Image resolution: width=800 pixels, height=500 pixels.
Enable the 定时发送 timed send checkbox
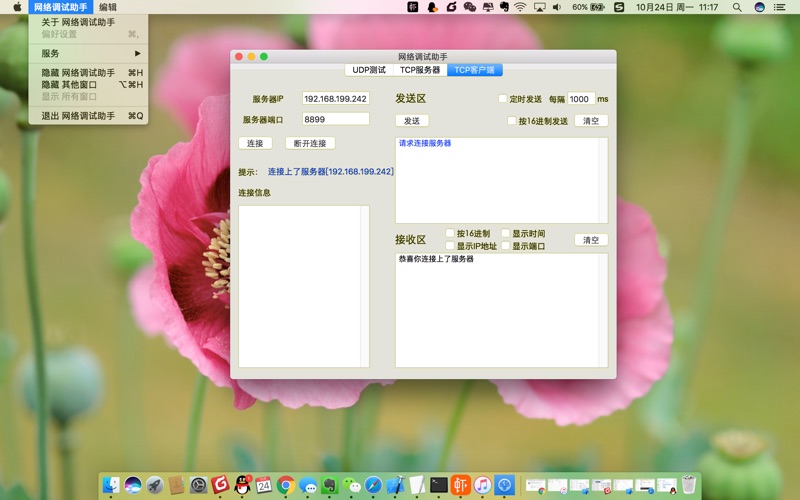(503, 99)
